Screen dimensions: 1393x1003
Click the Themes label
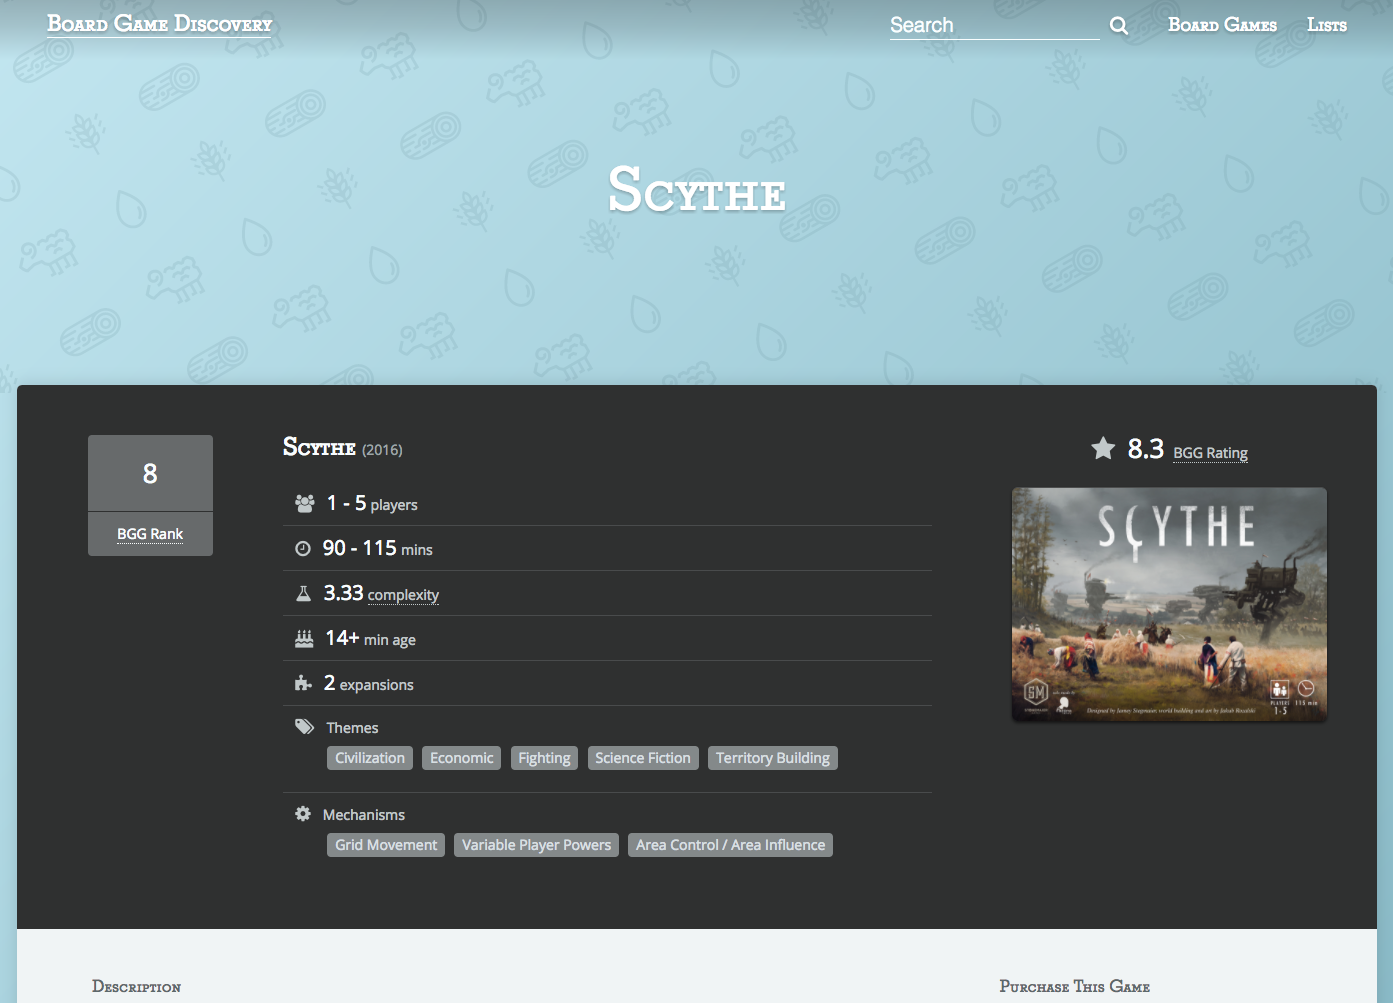point(352,728)
